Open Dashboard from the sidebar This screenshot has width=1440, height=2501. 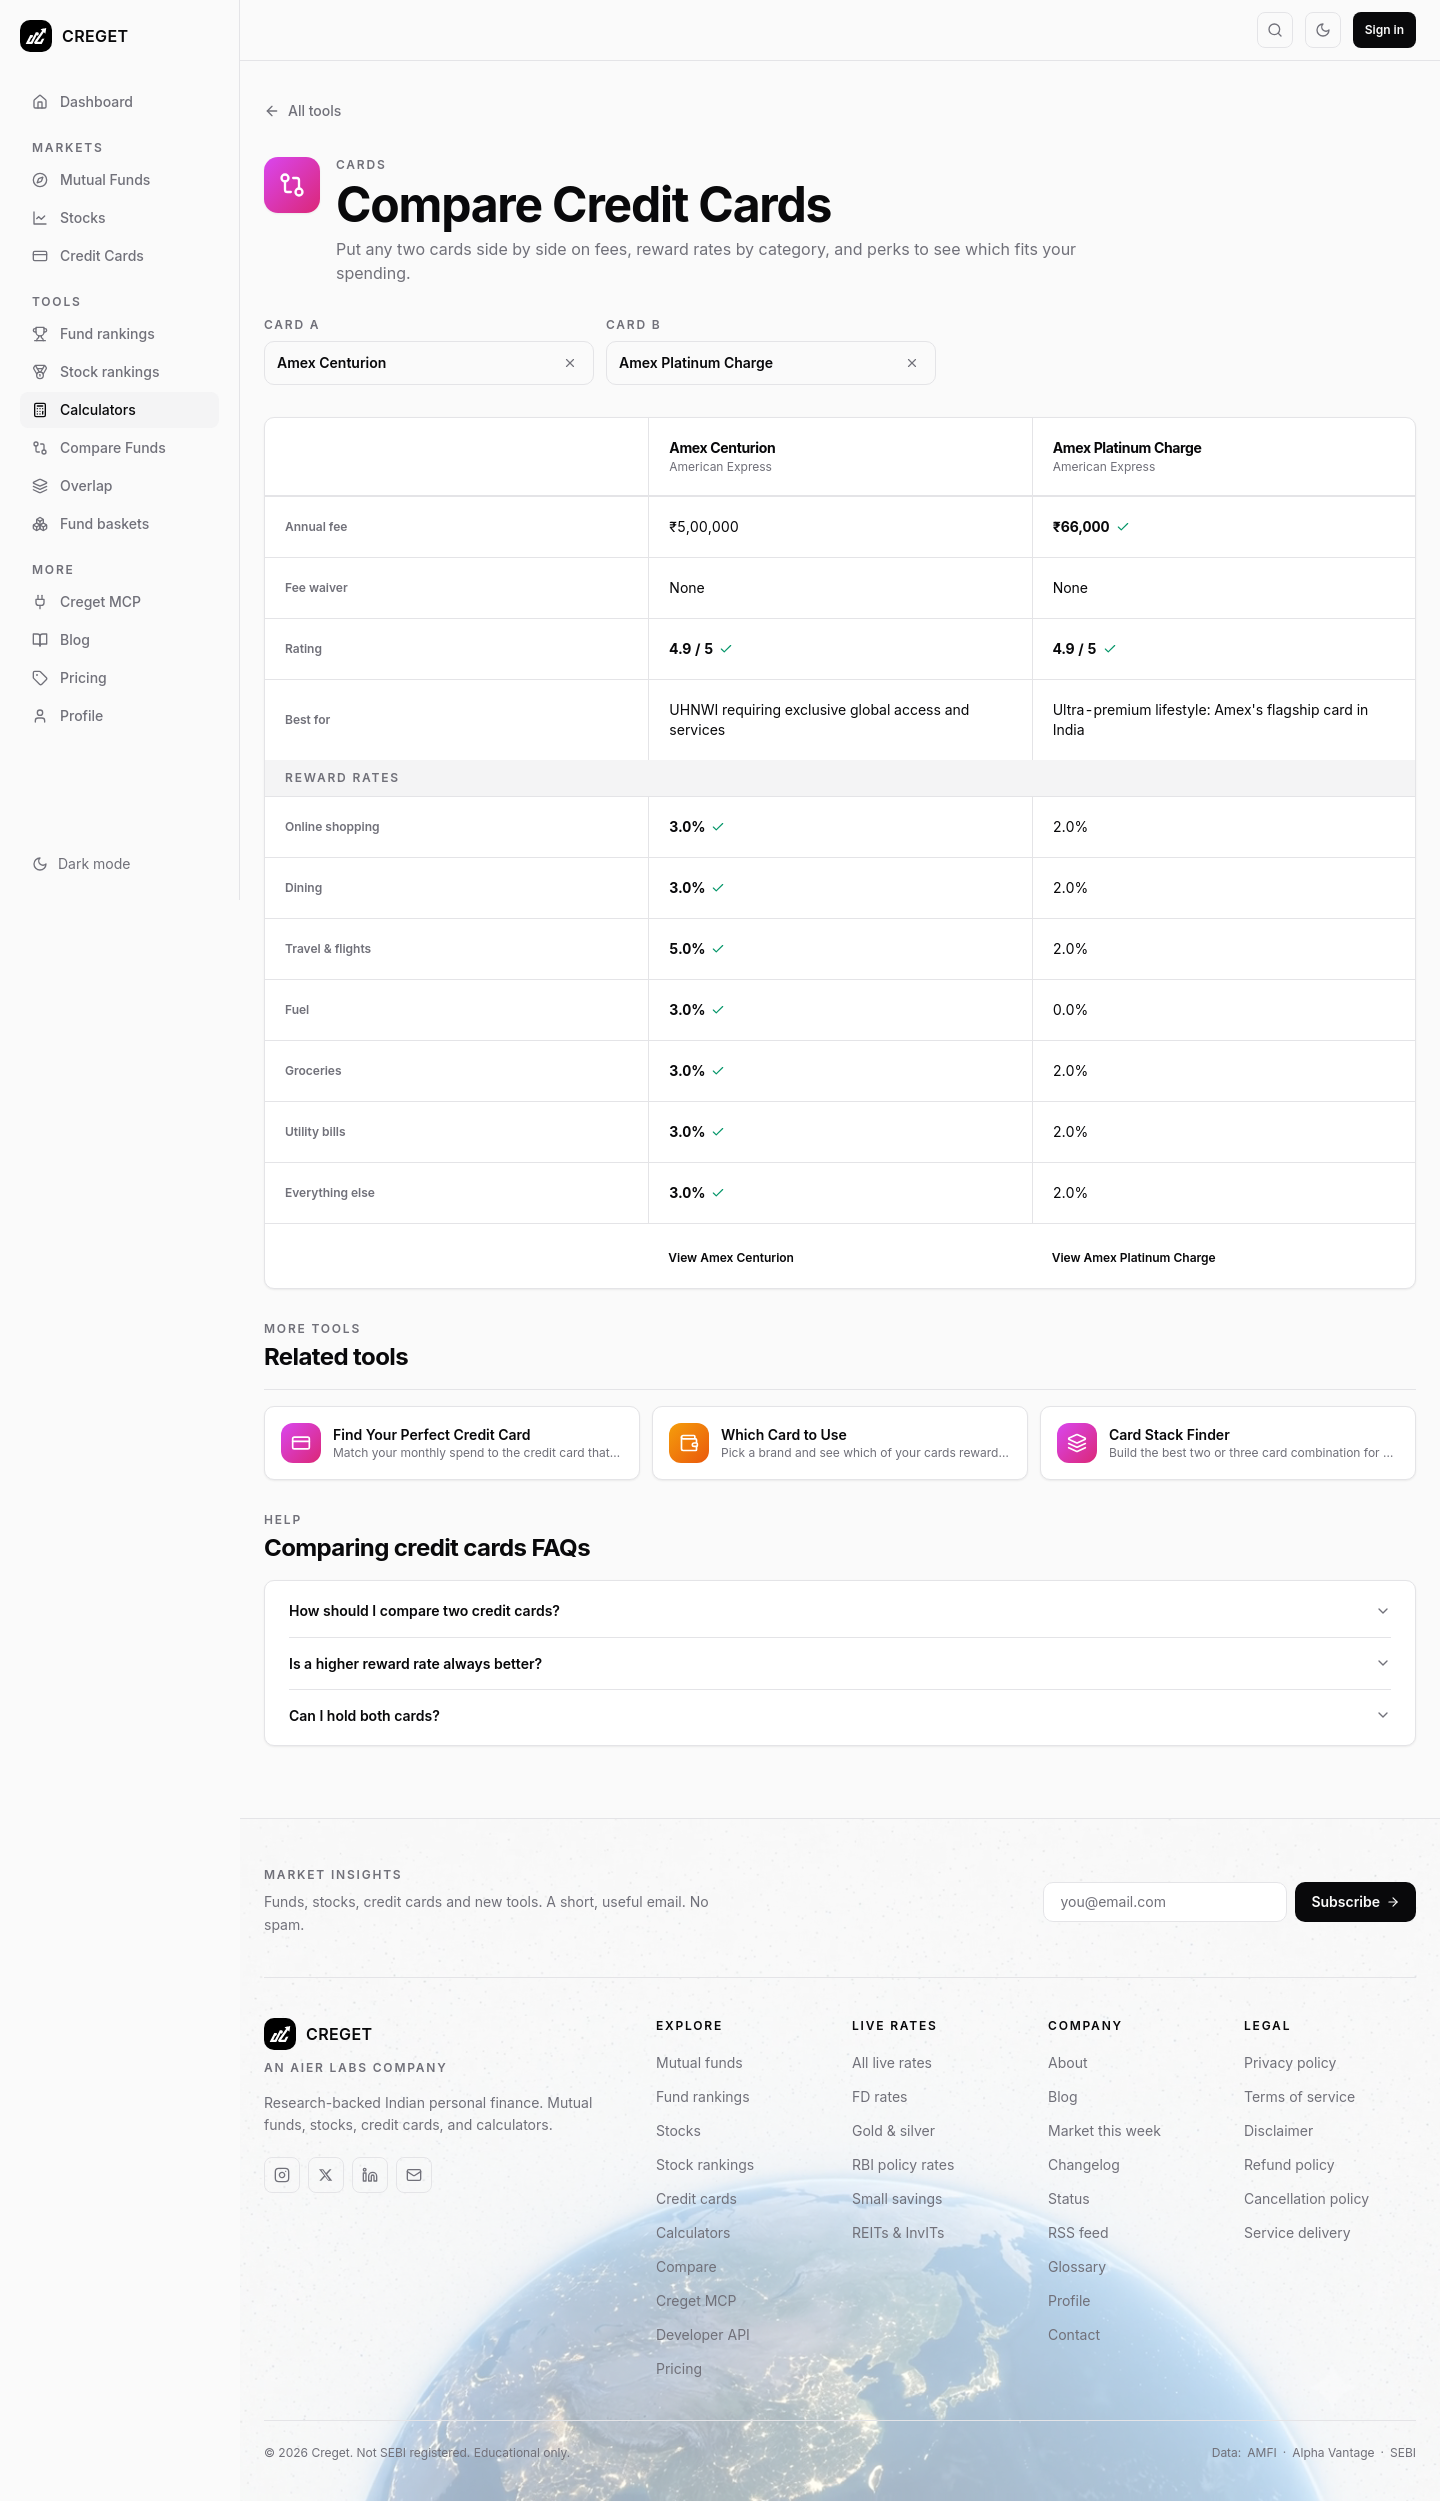pos(119,102)
